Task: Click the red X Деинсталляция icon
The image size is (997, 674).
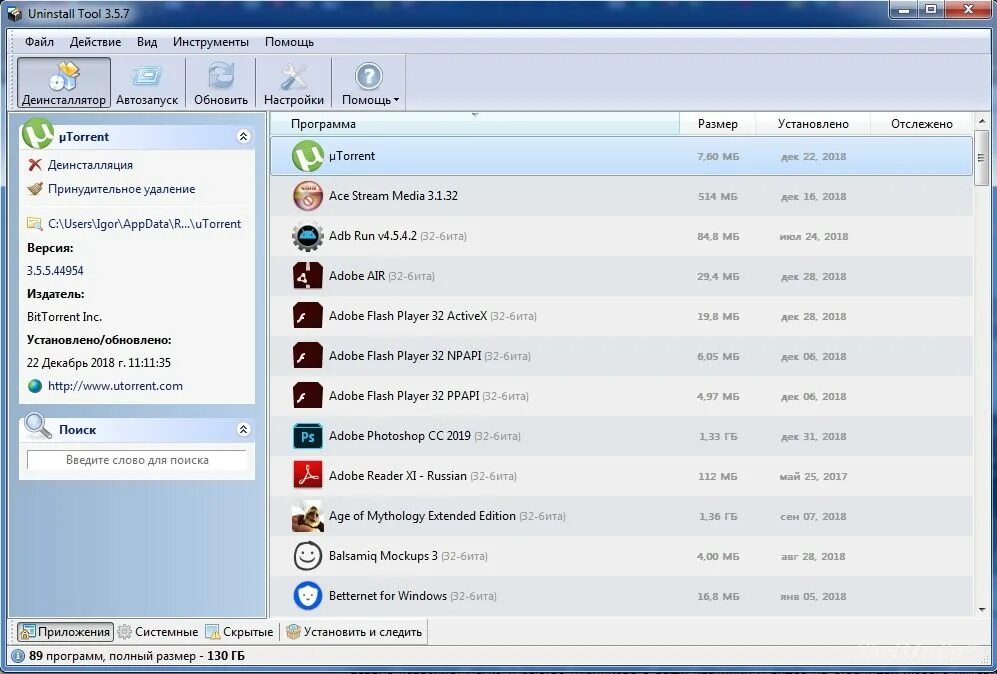Action: pyautogui.click(x=35, y=165)
